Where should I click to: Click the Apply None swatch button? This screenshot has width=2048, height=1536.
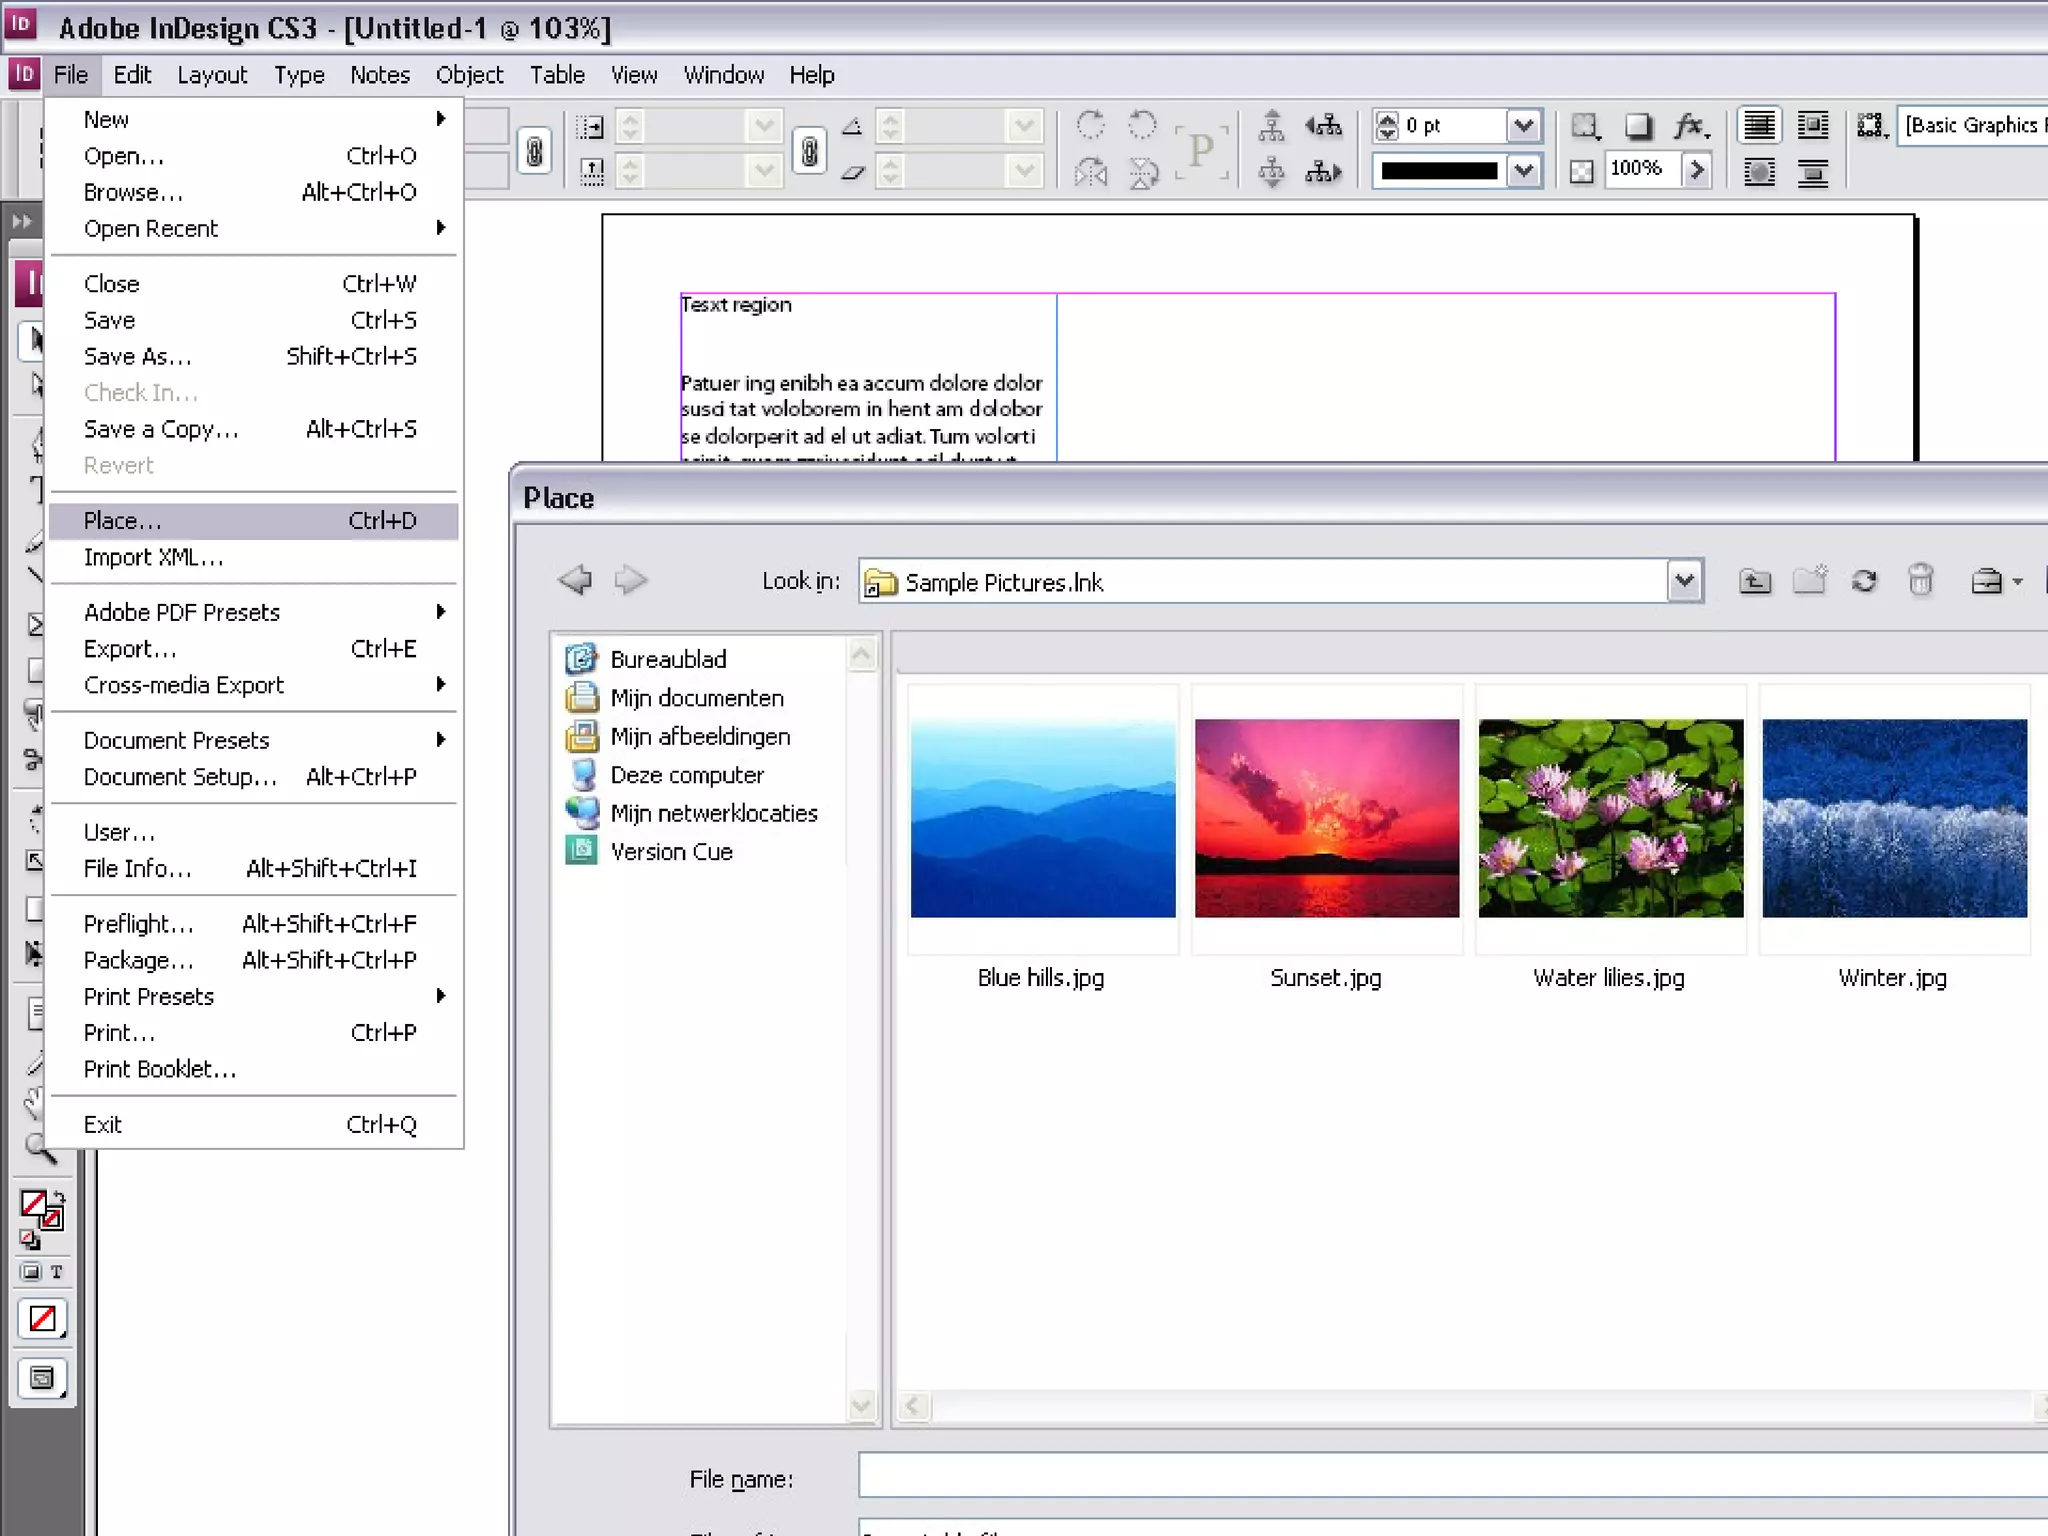click(x=42, y=1319)
